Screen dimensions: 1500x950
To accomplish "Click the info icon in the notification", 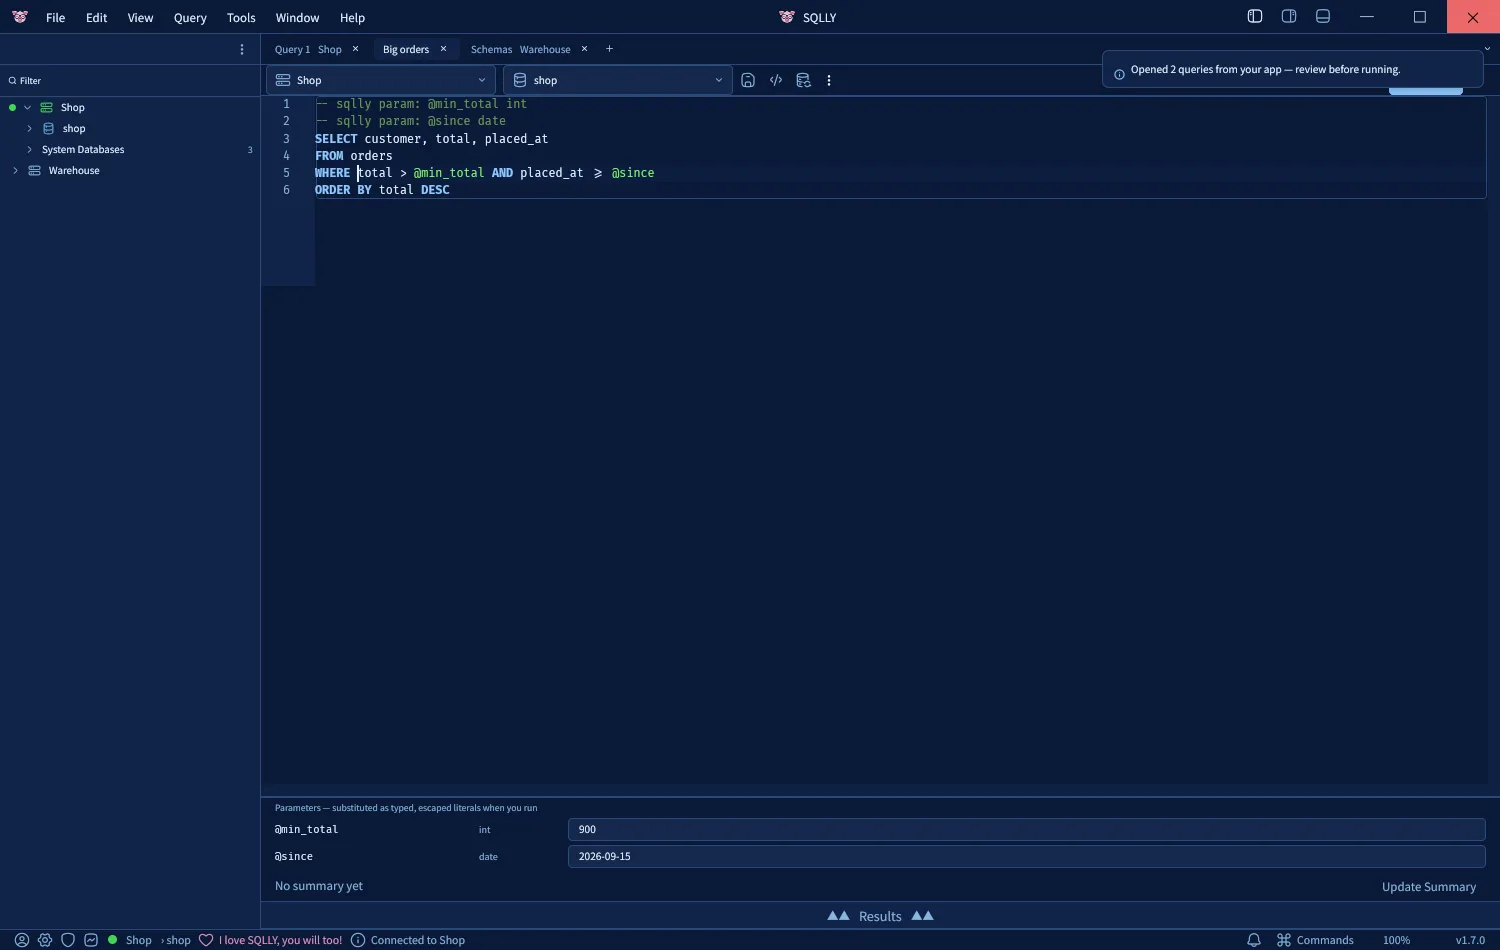I will click(x=1119, y=74).
